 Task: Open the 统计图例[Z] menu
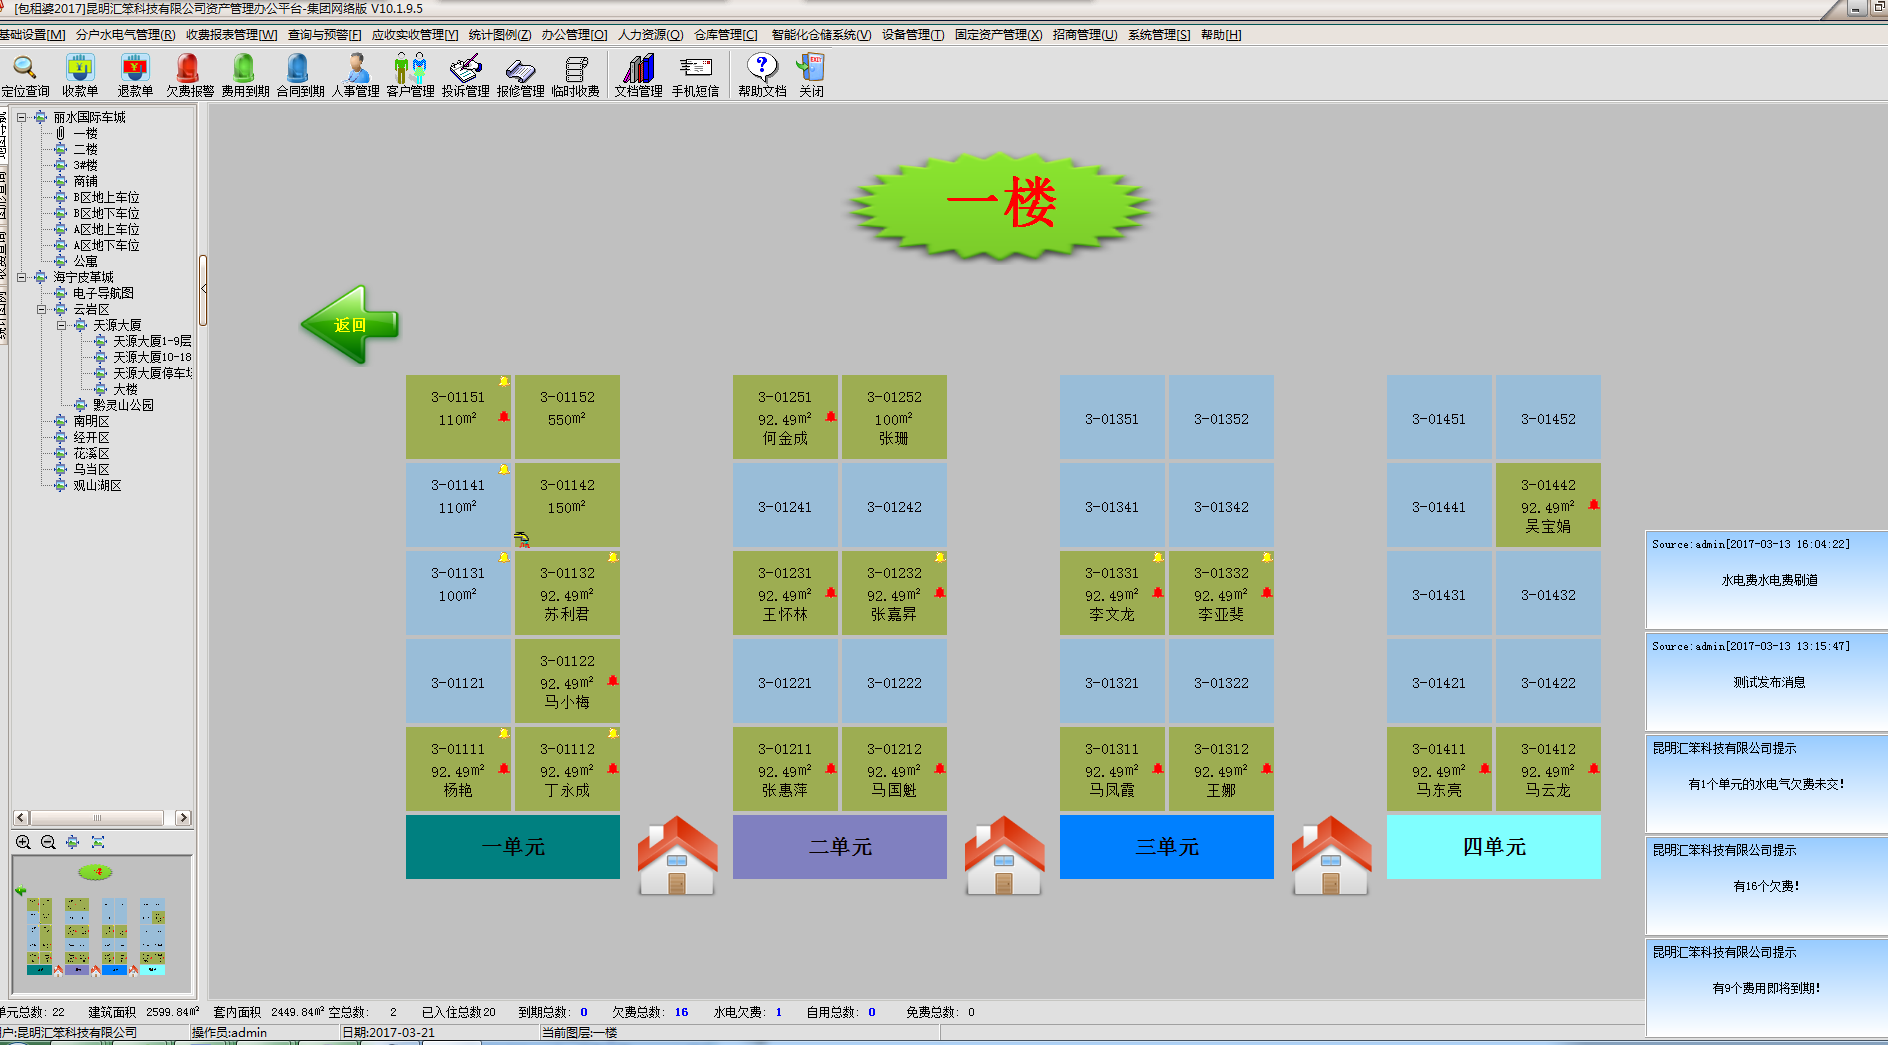pyautogui.click(x=500, y=35)
